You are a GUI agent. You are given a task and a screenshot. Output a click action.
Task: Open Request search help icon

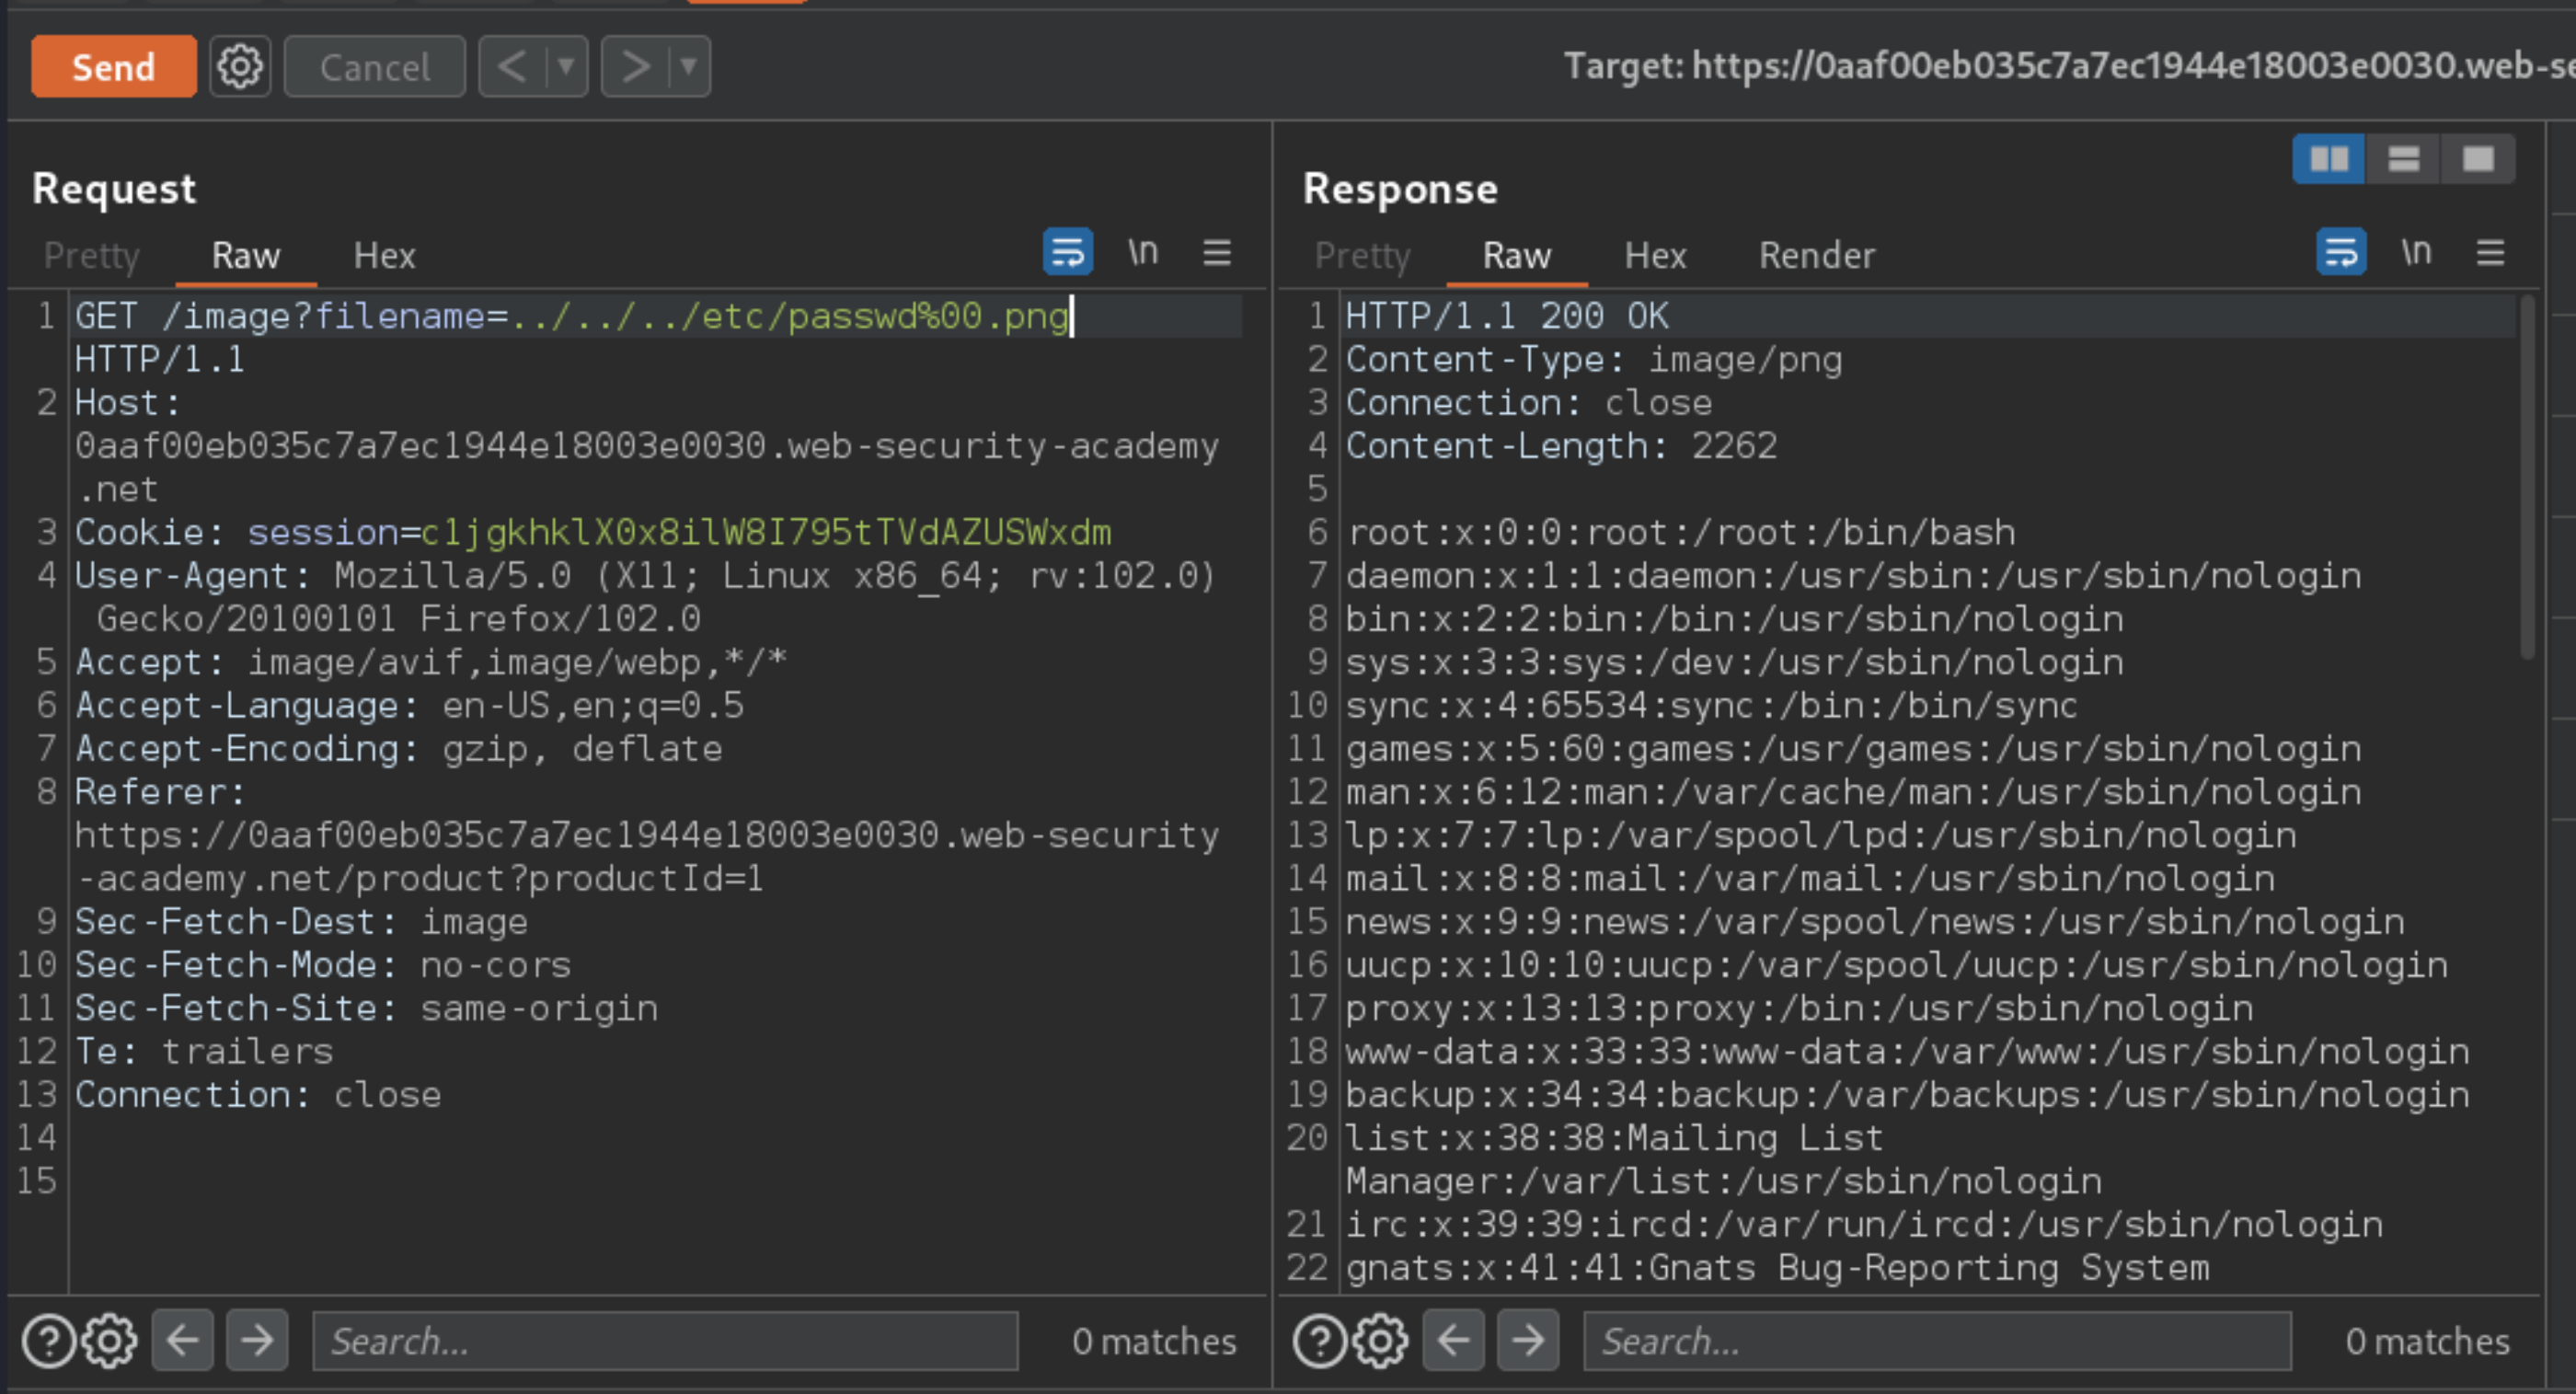[x=48, y=1340]
